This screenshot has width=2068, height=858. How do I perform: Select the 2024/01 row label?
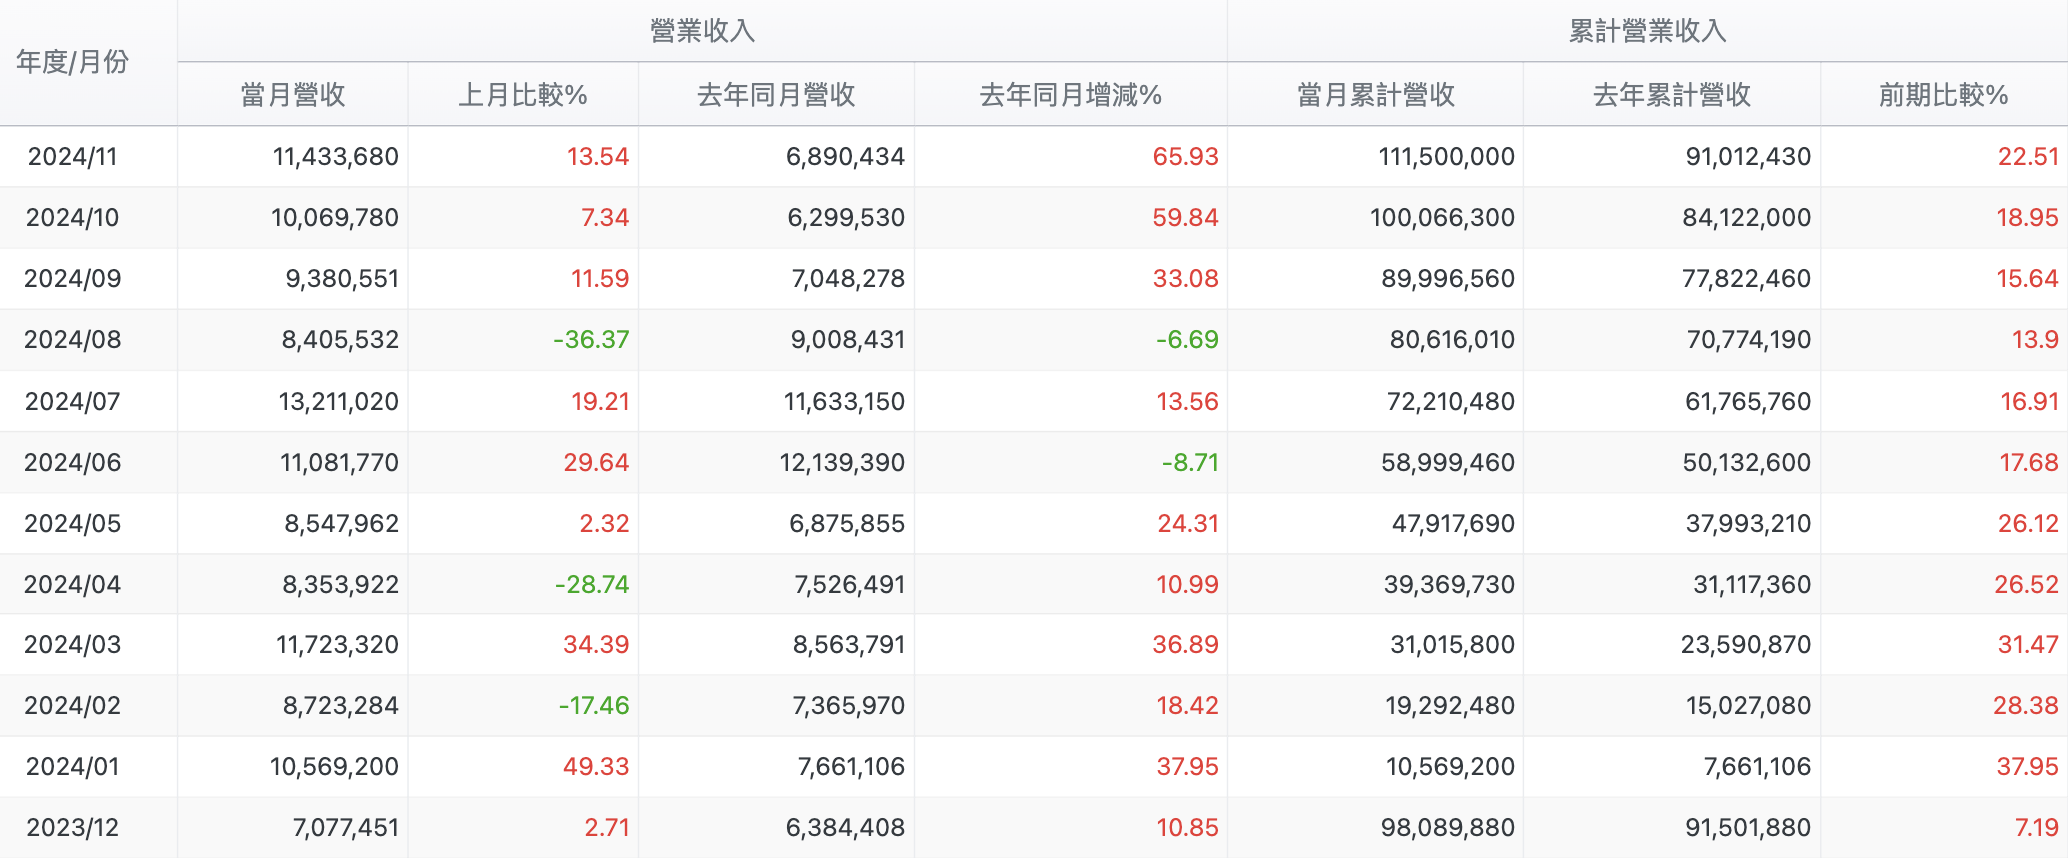click(x=73, y=767)
